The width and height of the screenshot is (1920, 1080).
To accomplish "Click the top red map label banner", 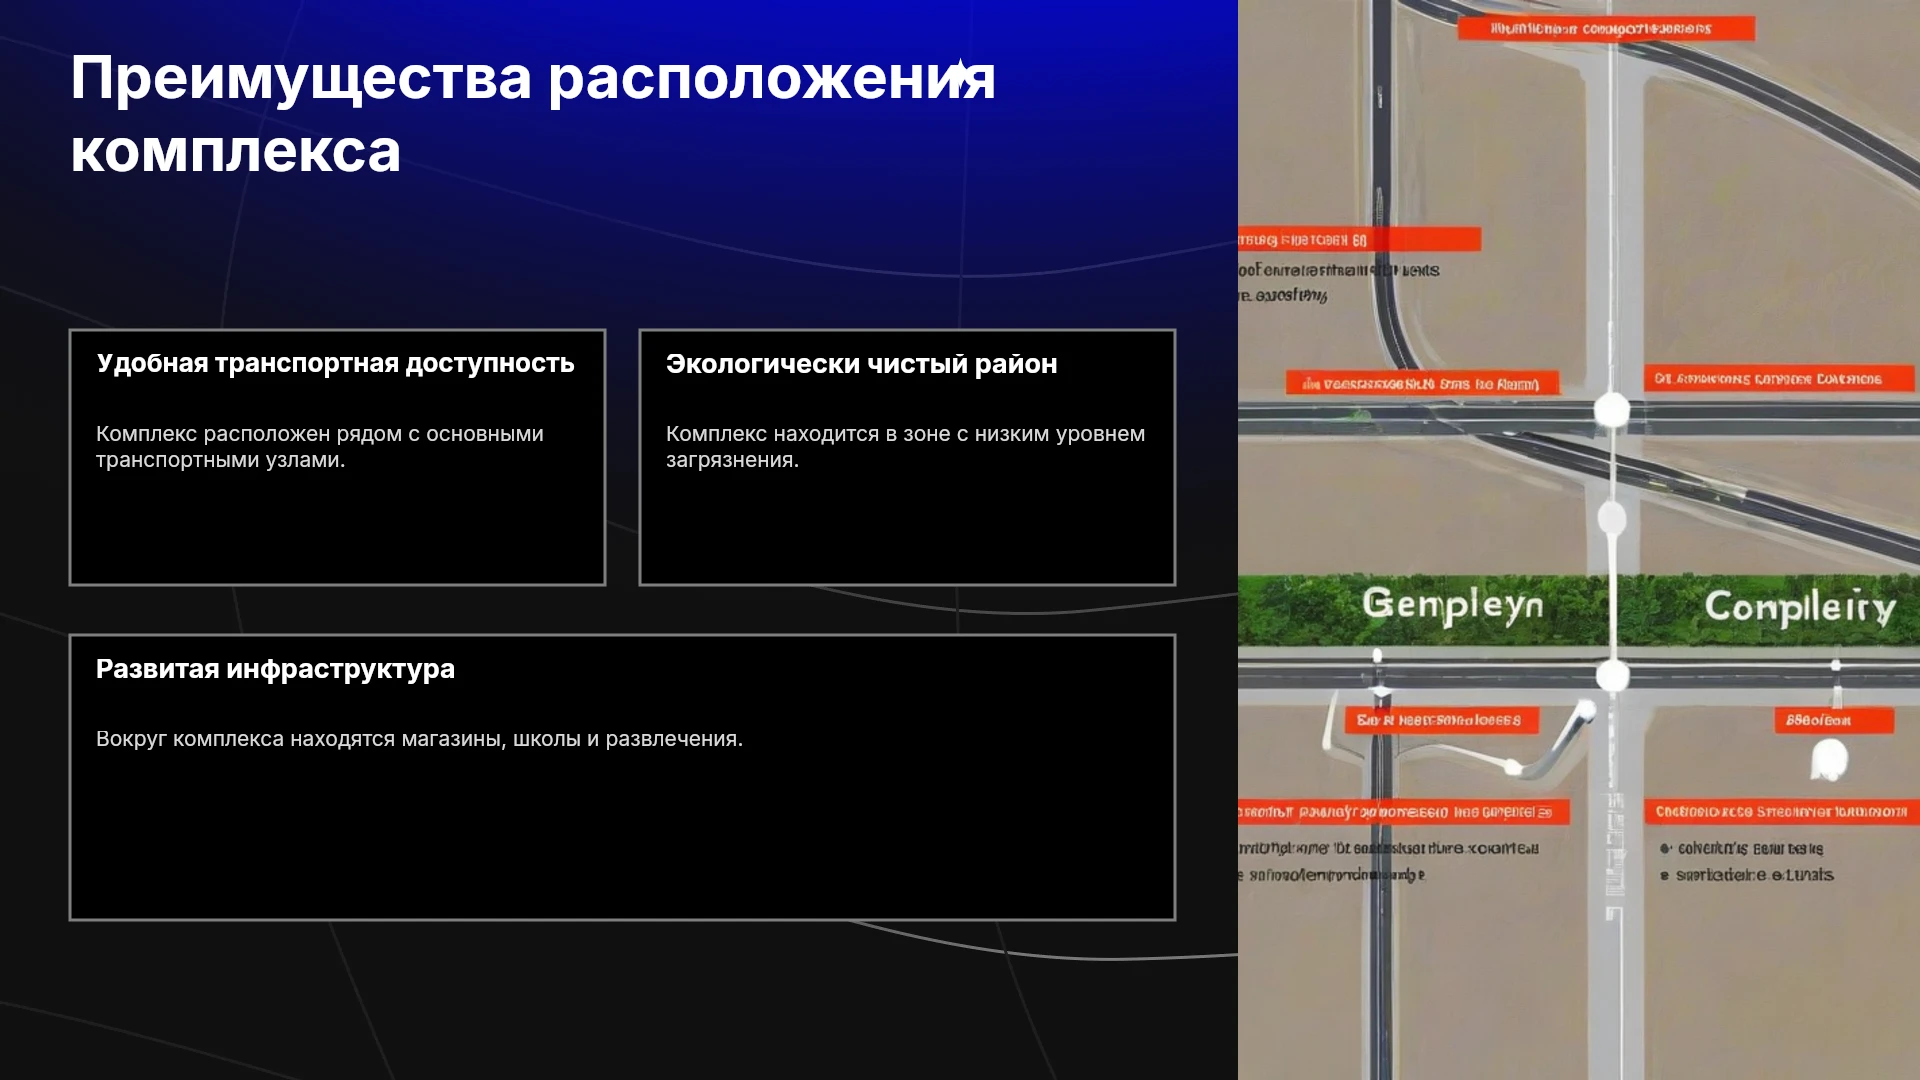I will (x=1606, y=29).
